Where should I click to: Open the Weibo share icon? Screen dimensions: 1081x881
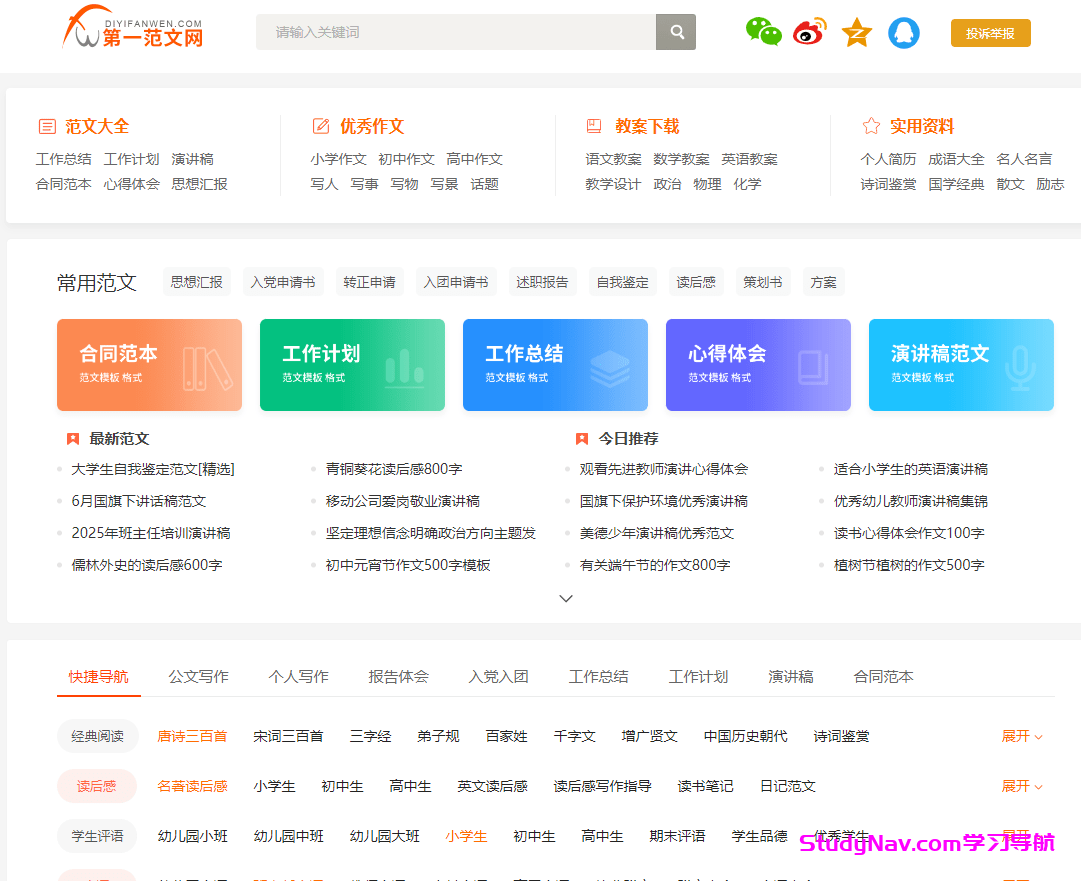click(809, 32)
